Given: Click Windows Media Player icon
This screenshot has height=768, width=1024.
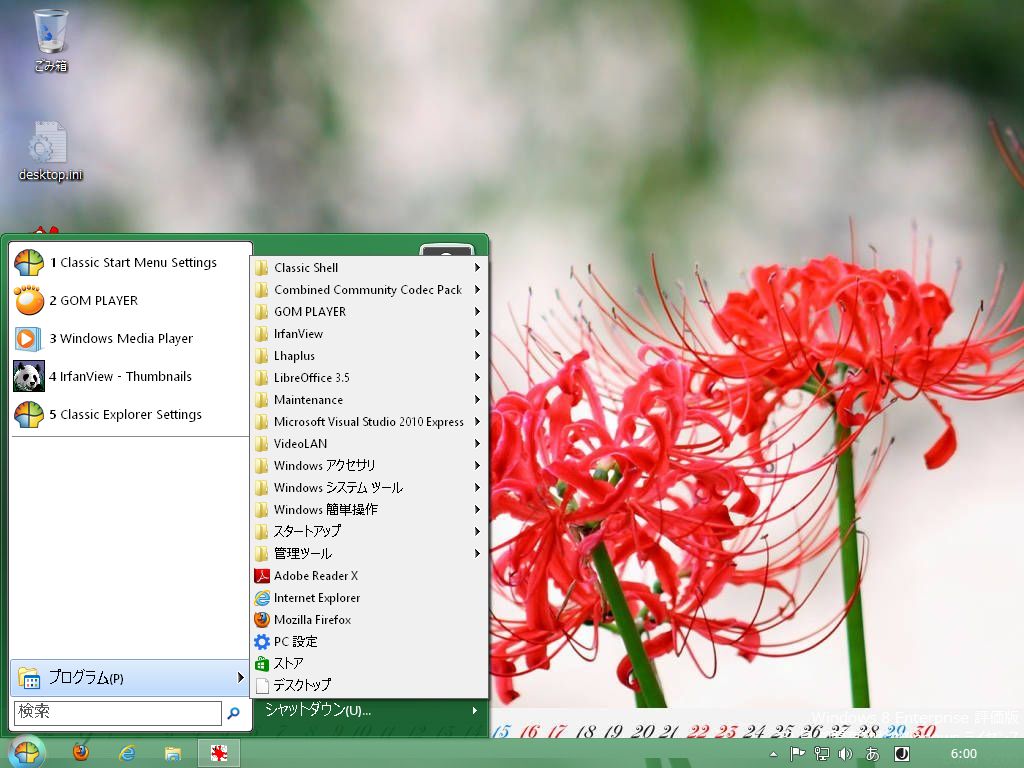Looking at the screenshot, I should [x=29, y=338].
